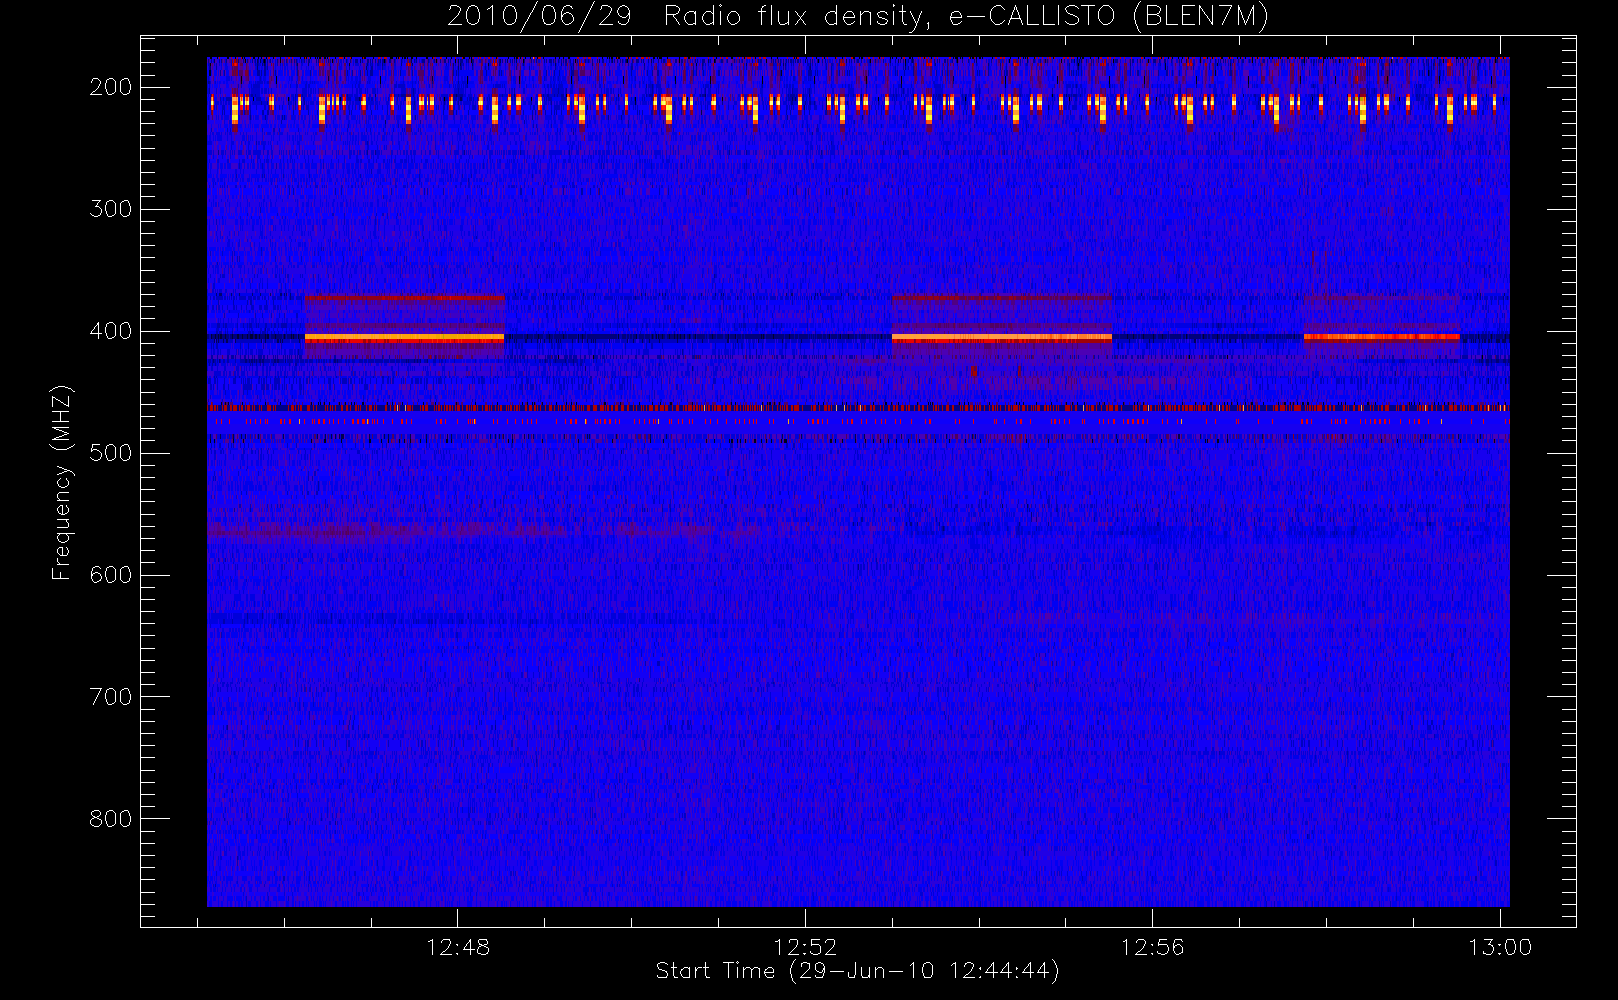This screenshot has width=1618, height=1000.
Task: Select the 600 frequency tick label
Action: pyautogui.click(x=111, y=575)
